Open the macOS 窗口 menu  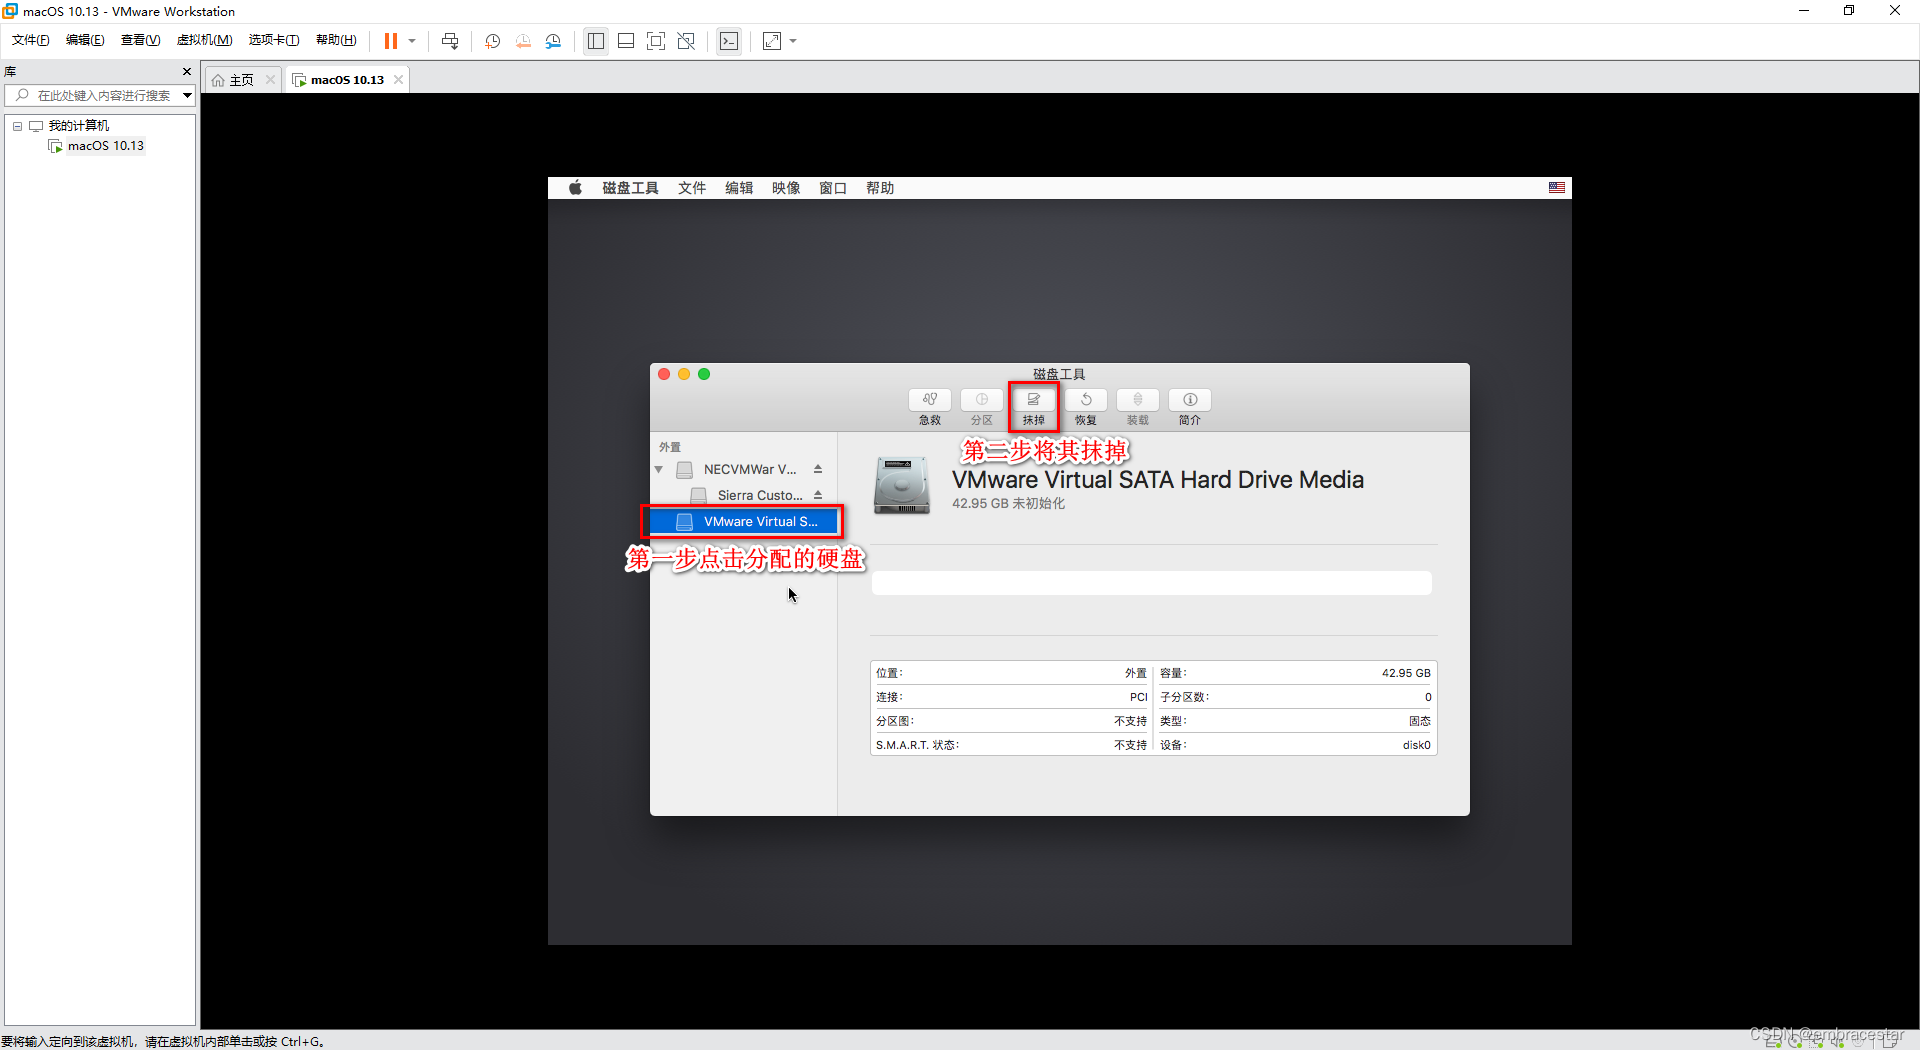click(833, 188)
